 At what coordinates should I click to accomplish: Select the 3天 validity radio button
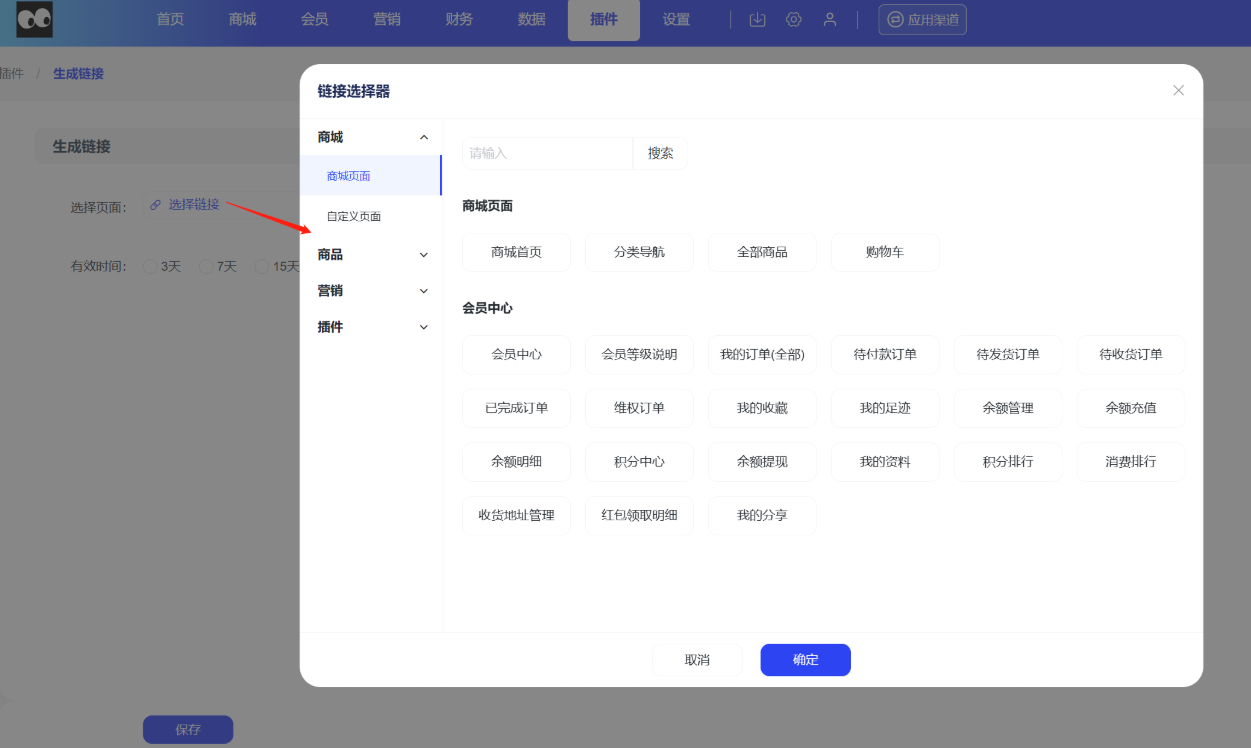tap(150, 267)
